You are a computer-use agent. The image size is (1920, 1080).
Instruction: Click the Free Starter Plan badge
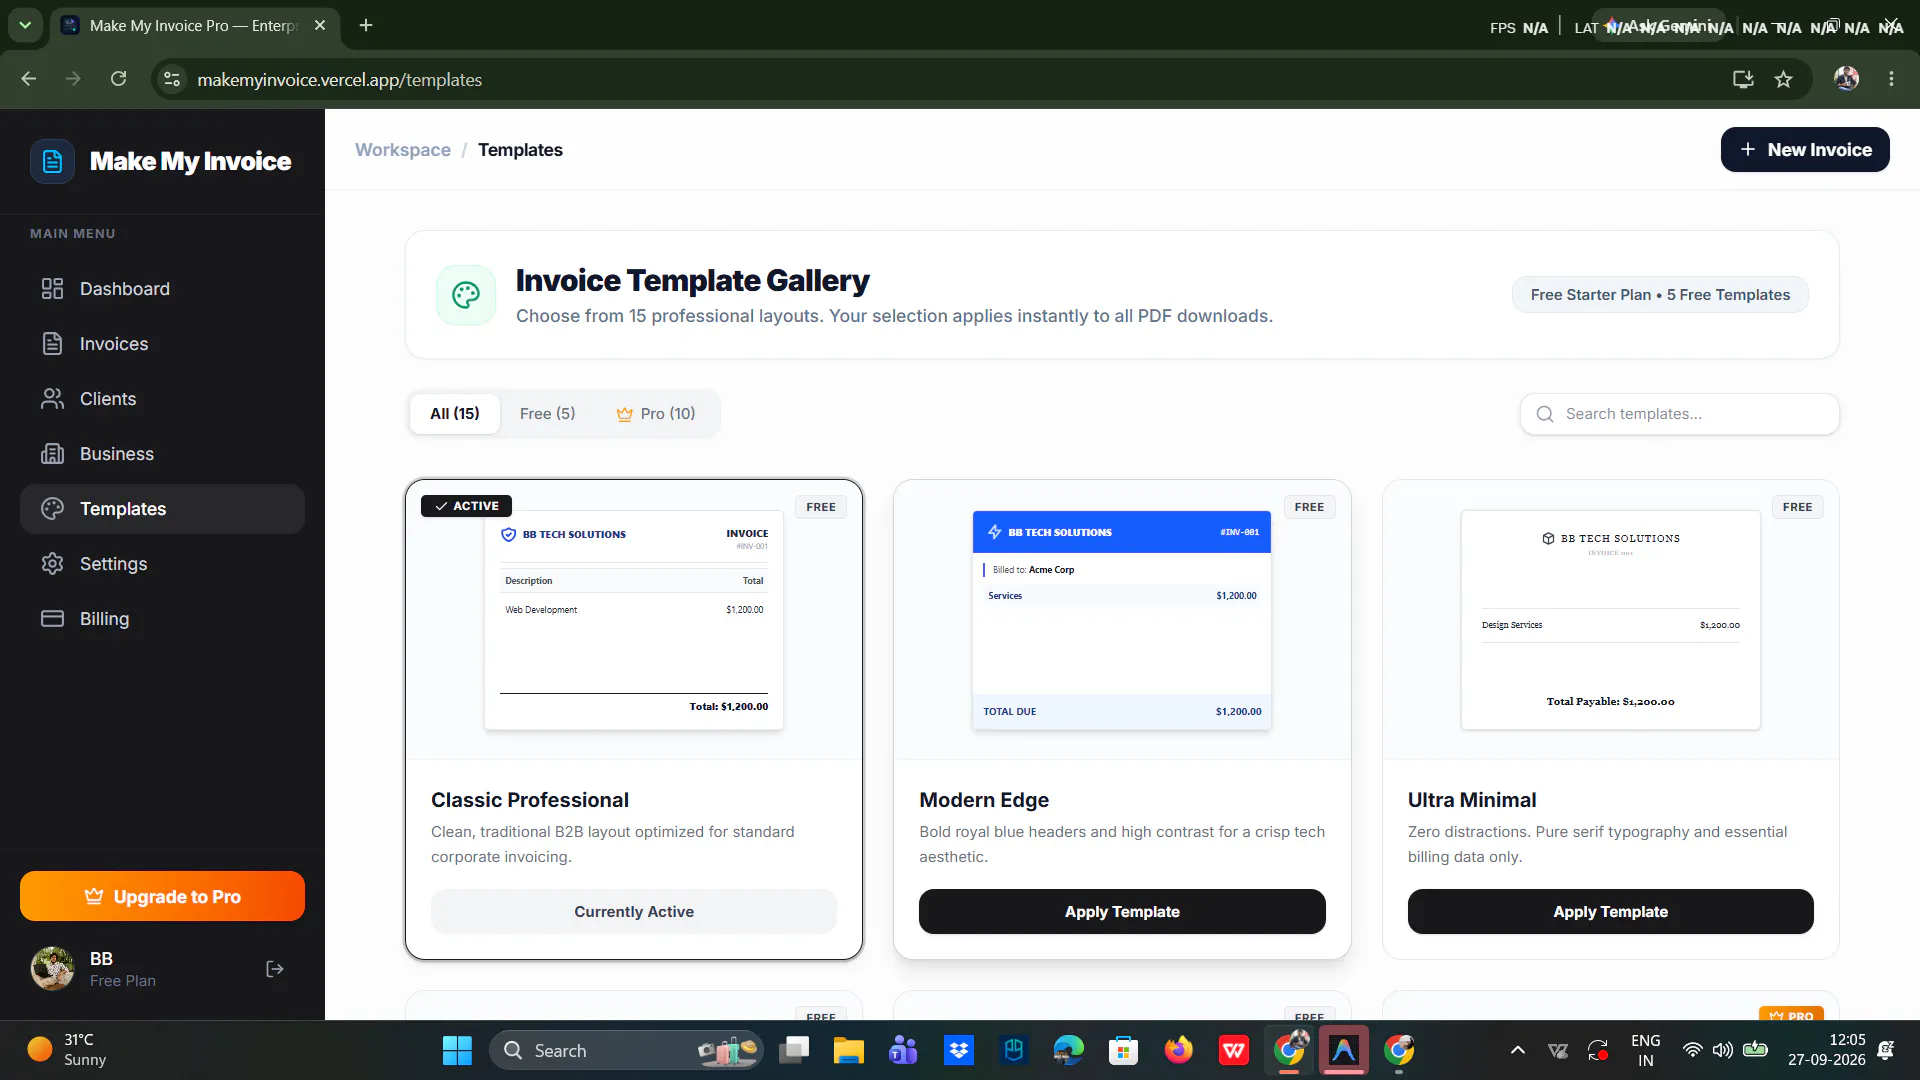tap(1660, 295)
